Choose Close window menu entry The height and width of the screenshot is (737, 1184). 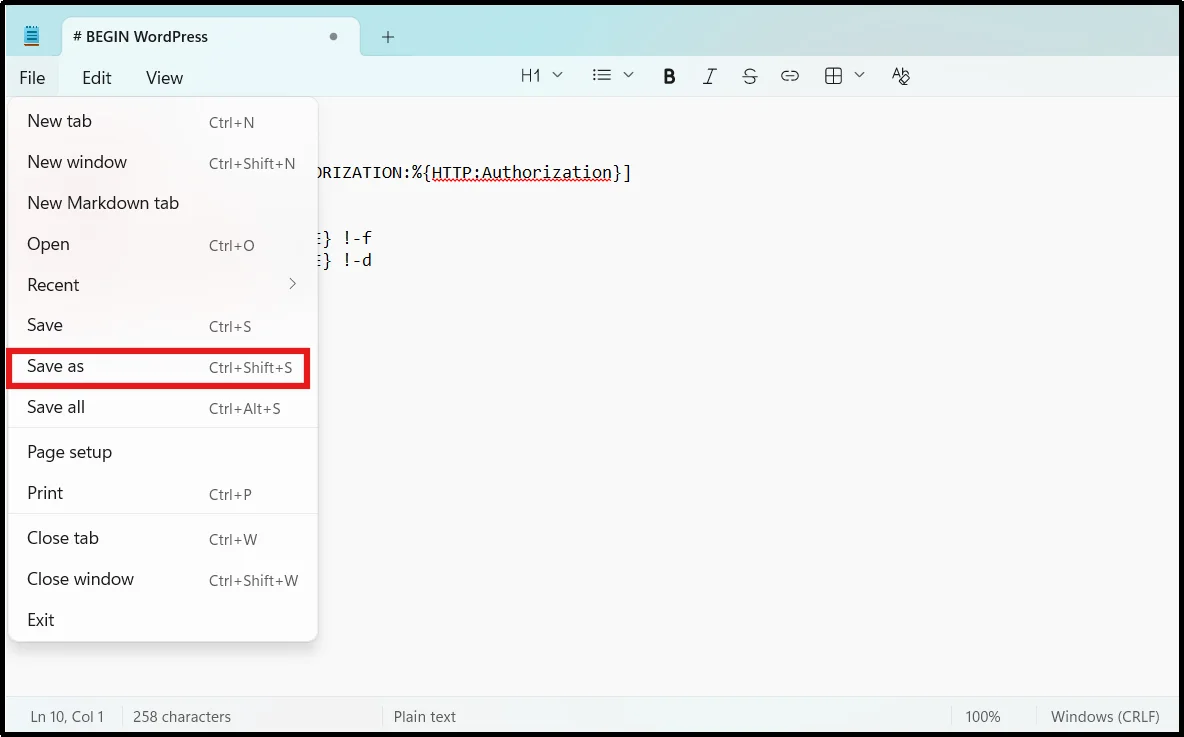tap(162, 579)
